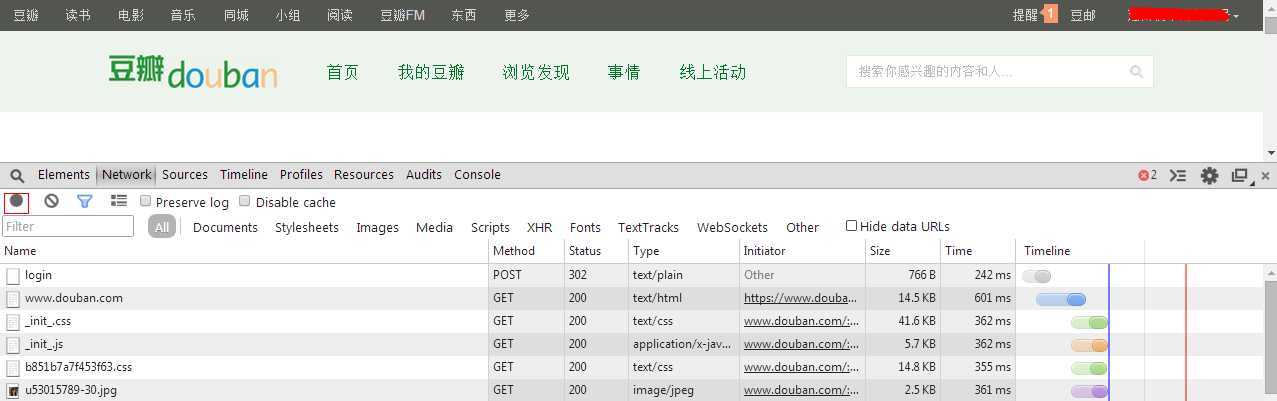Viewport: 1277px width, 401px height.
Task: Filter requests by TextTracks
Action: 648,227
